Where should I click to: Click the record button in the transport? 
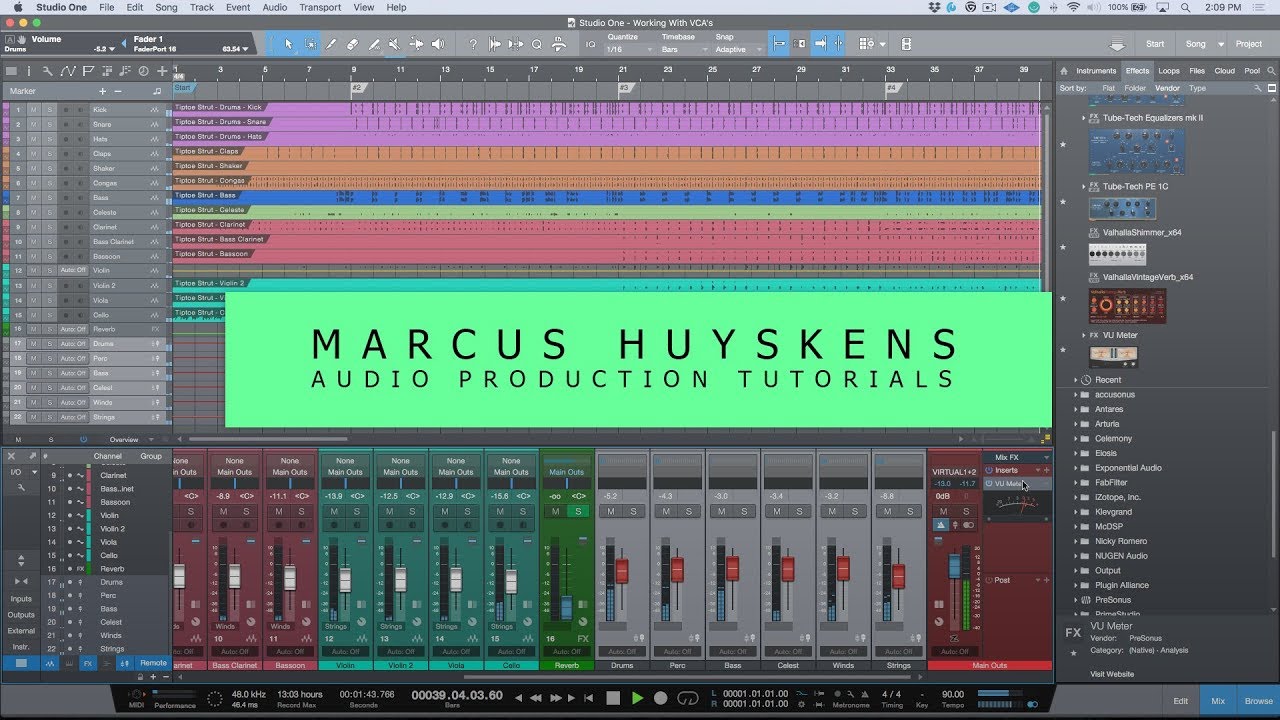[661, 698]
